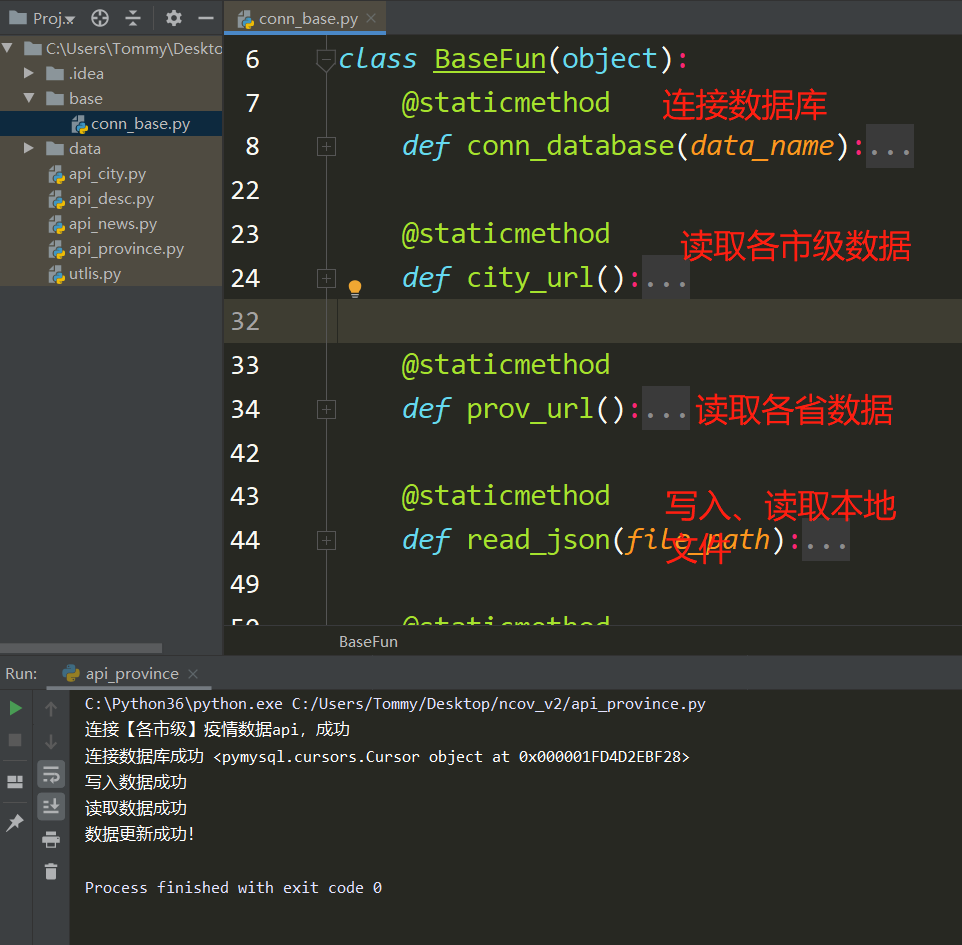Click 'Process finished with exit code 0' line
Image resolution: width=962 pixels, height=945 pixels.
(x=233, y=888)
